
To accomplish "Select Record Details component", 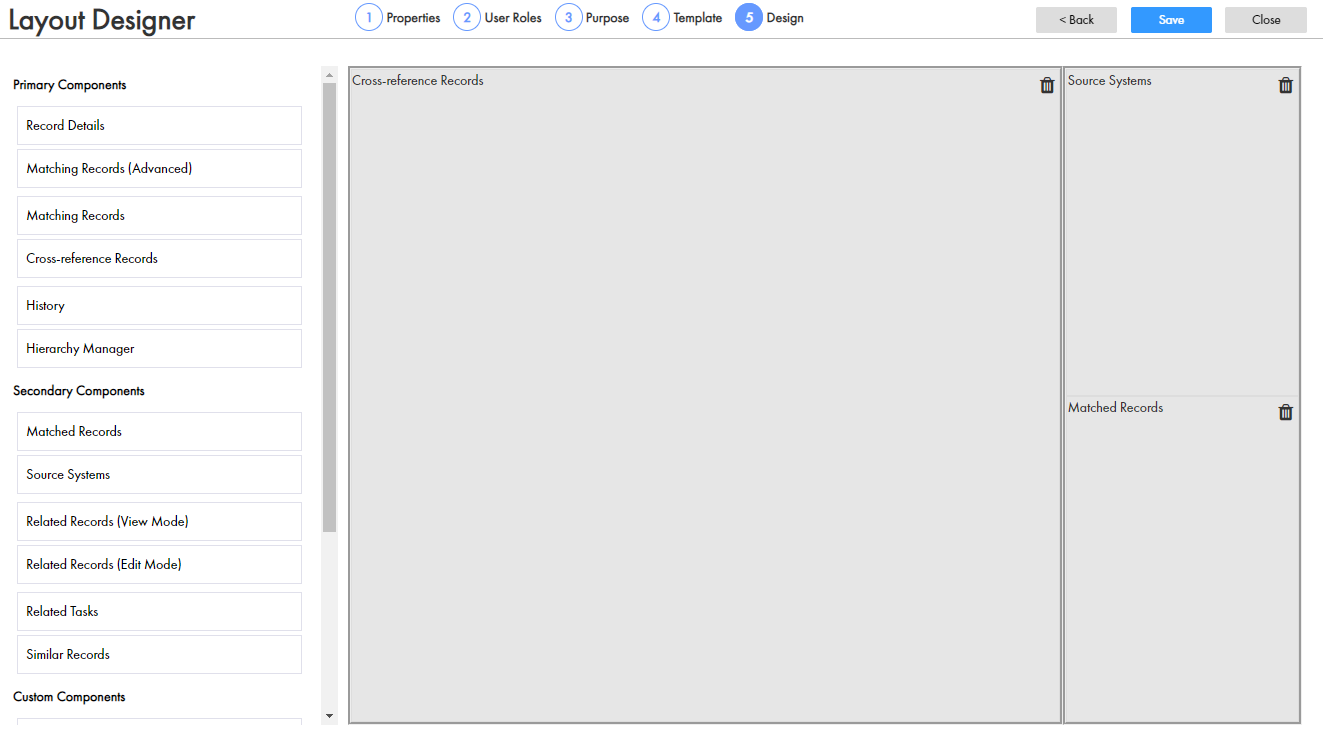I will 159,126.
